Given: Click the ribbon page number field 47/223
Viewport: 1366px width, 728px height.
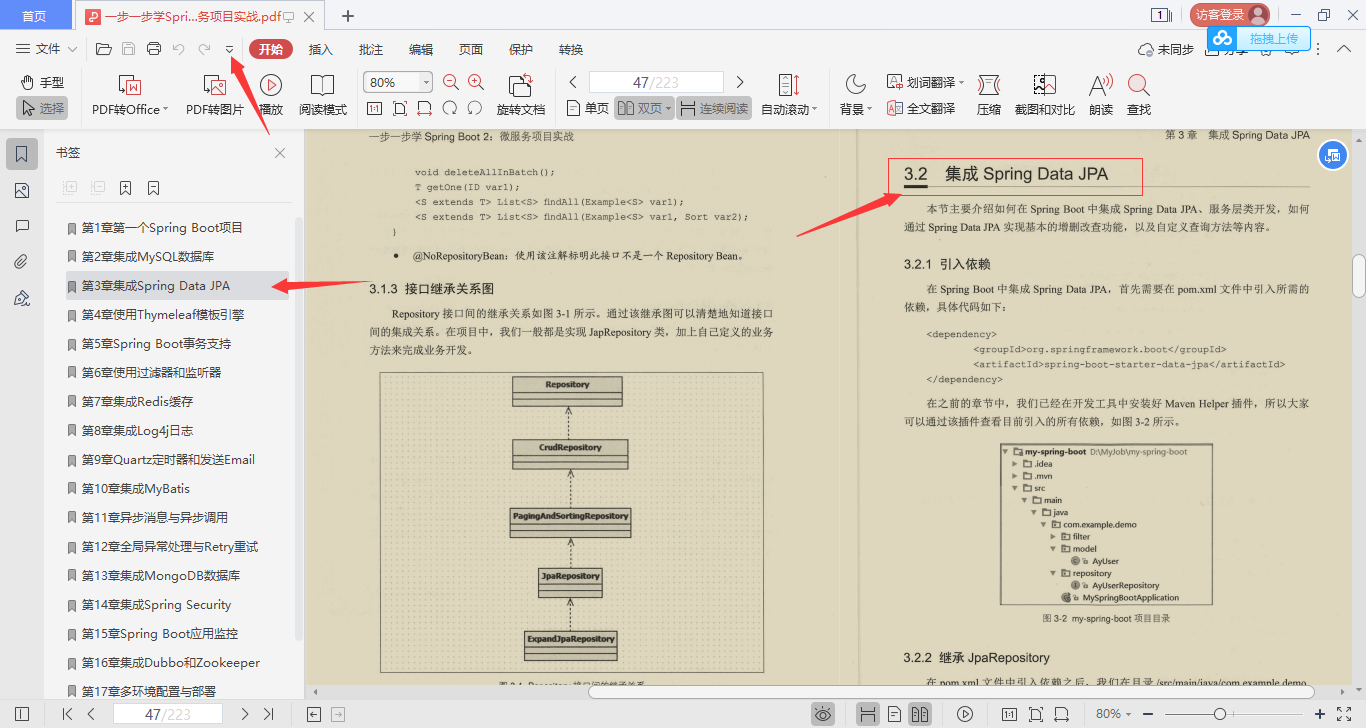Looking at the screenshot, I should 656,82.
